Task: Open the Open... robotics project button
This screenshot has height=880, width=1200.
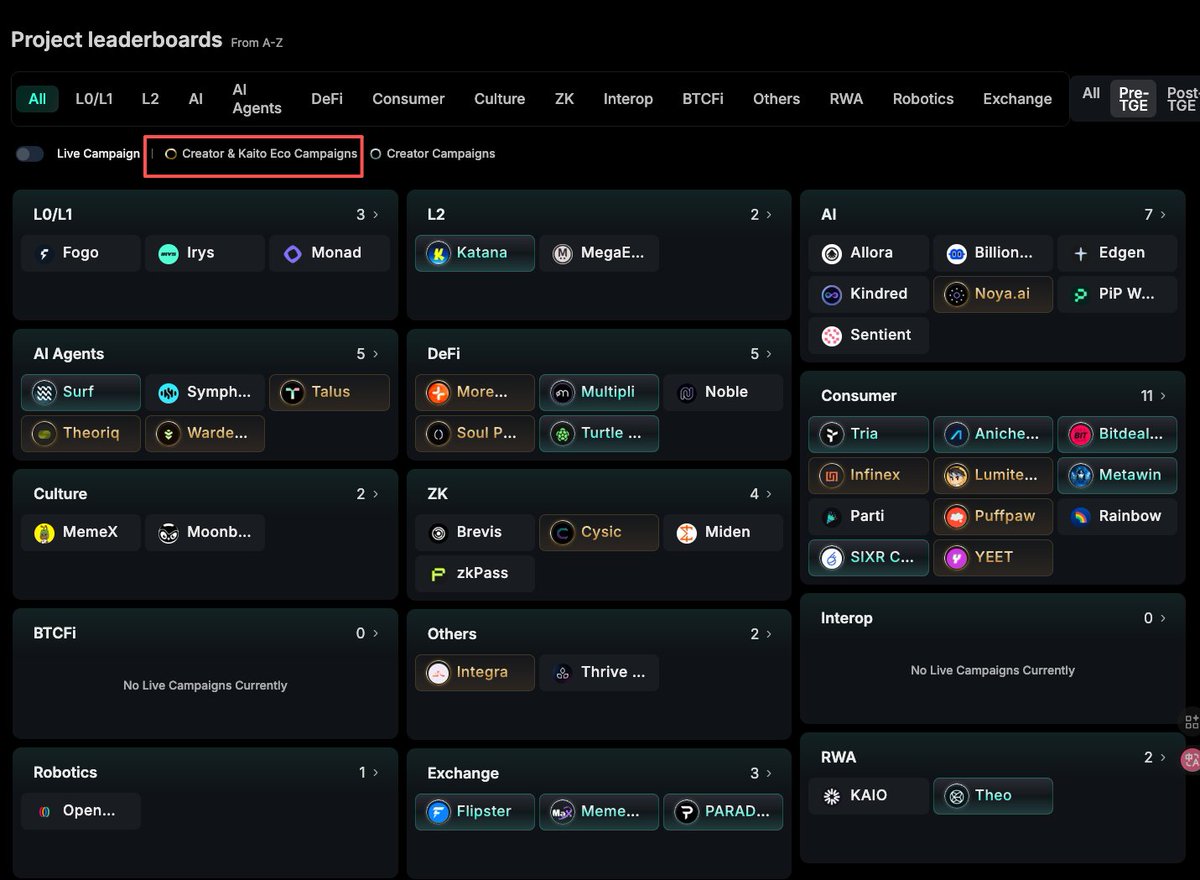Action: pos(81,811)
